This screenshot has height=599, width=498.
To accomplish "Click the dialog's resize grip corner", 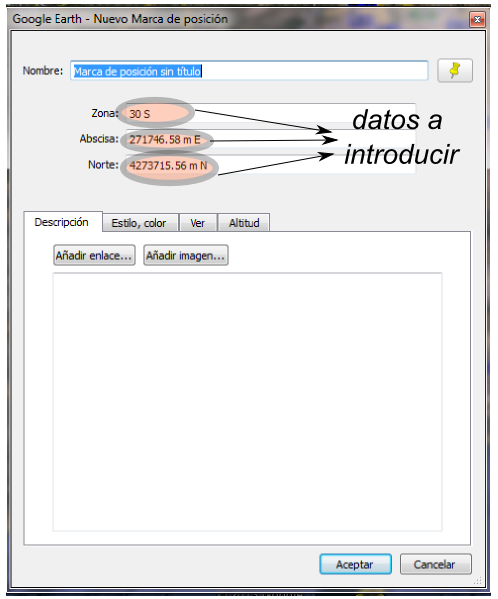I will point(478,581).
